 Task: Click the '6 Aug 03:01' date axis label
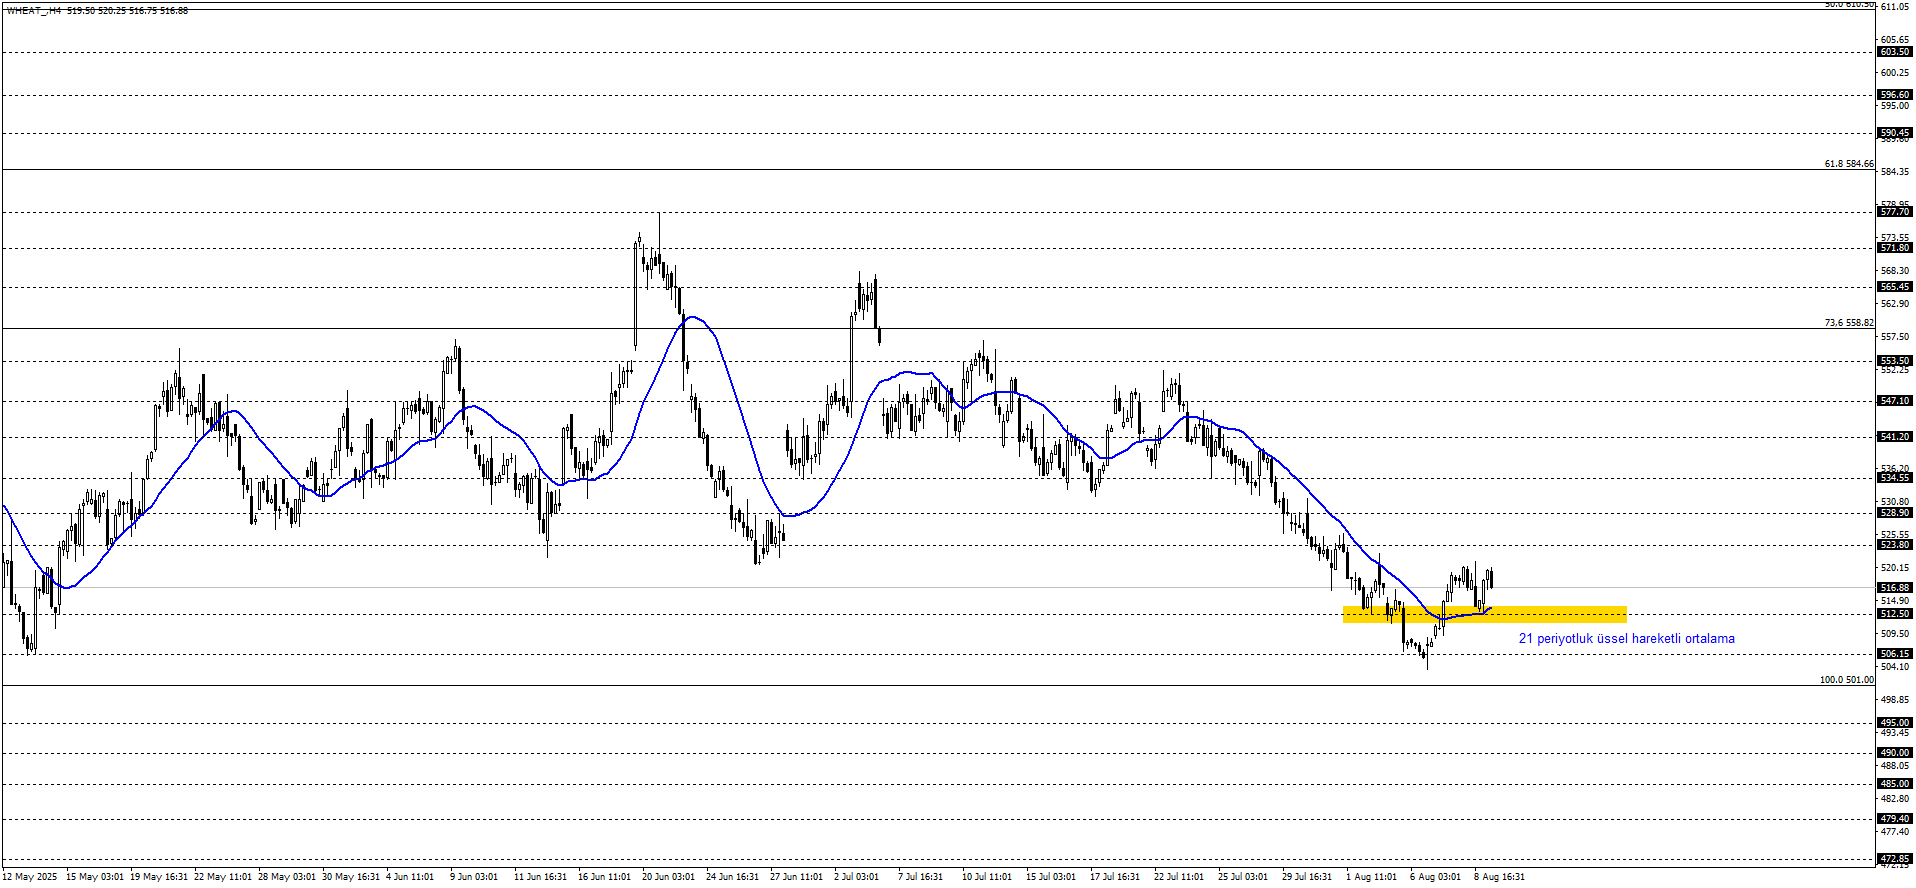coord(1435,877)
